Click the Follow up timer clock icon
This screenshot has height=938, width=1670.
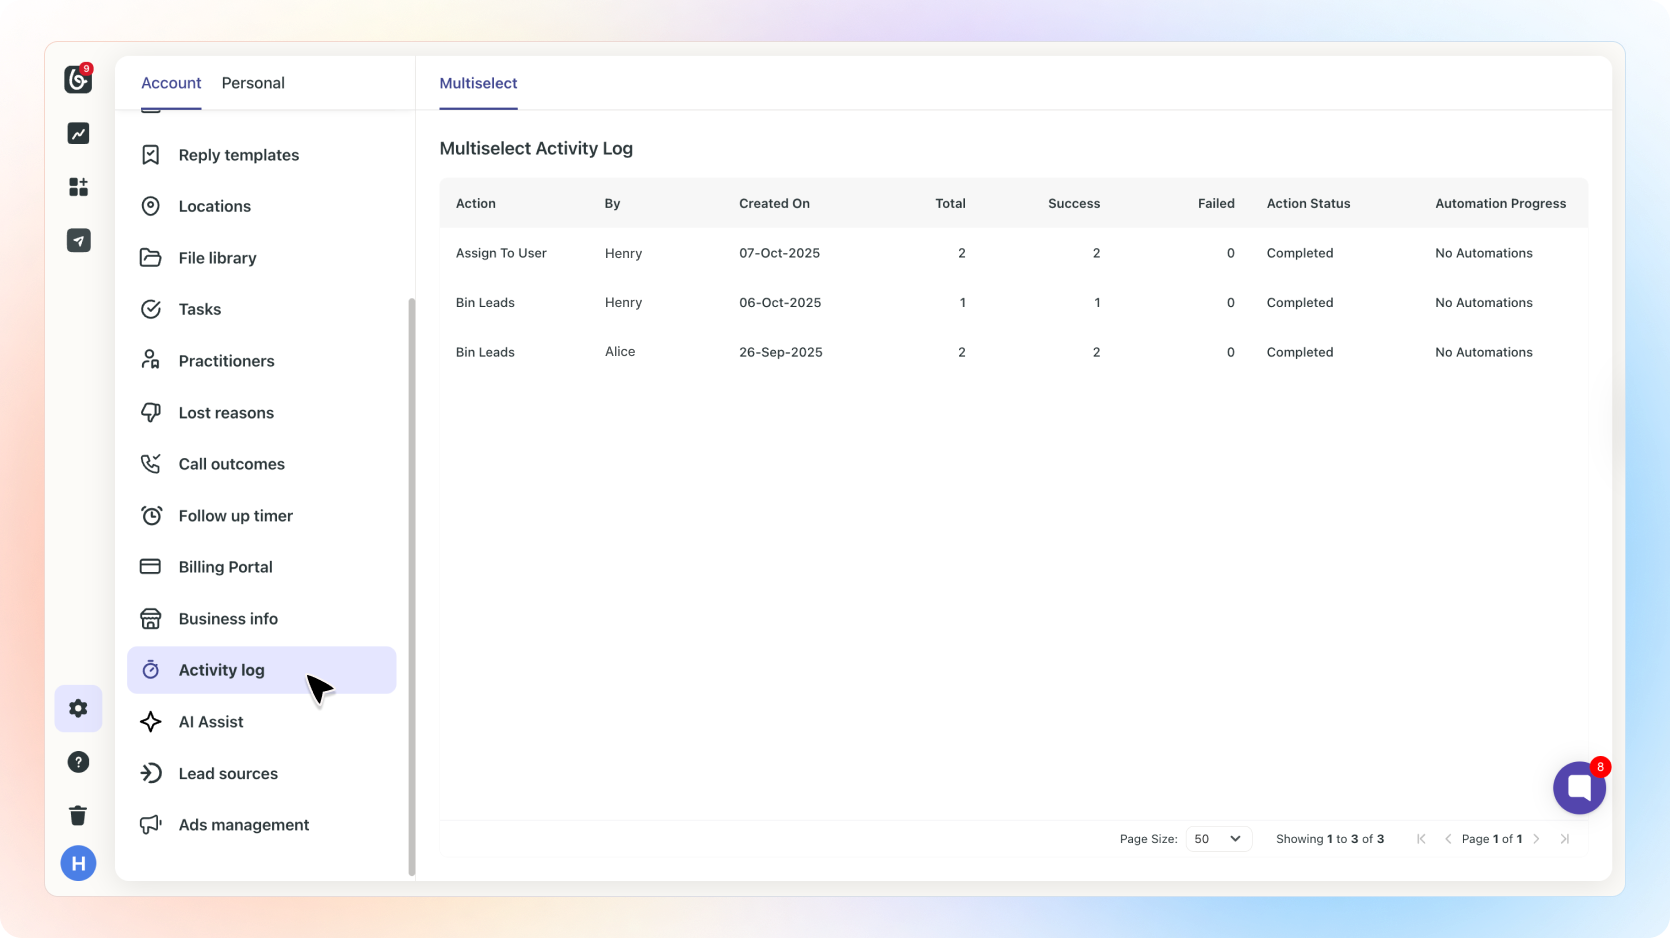(151, 516)
